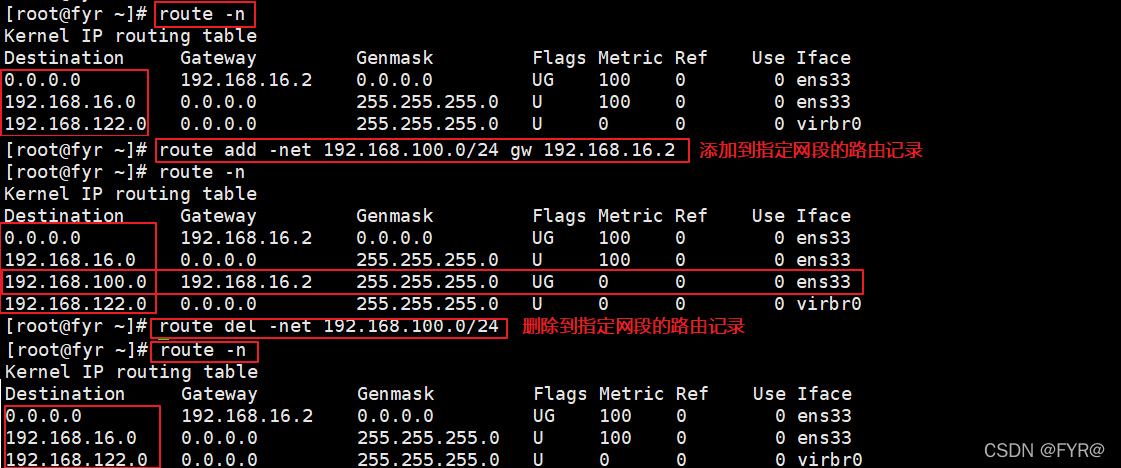Click the Destination header of second table
This screenshot has width=1121, height=468.
click(x=64, y=216)
